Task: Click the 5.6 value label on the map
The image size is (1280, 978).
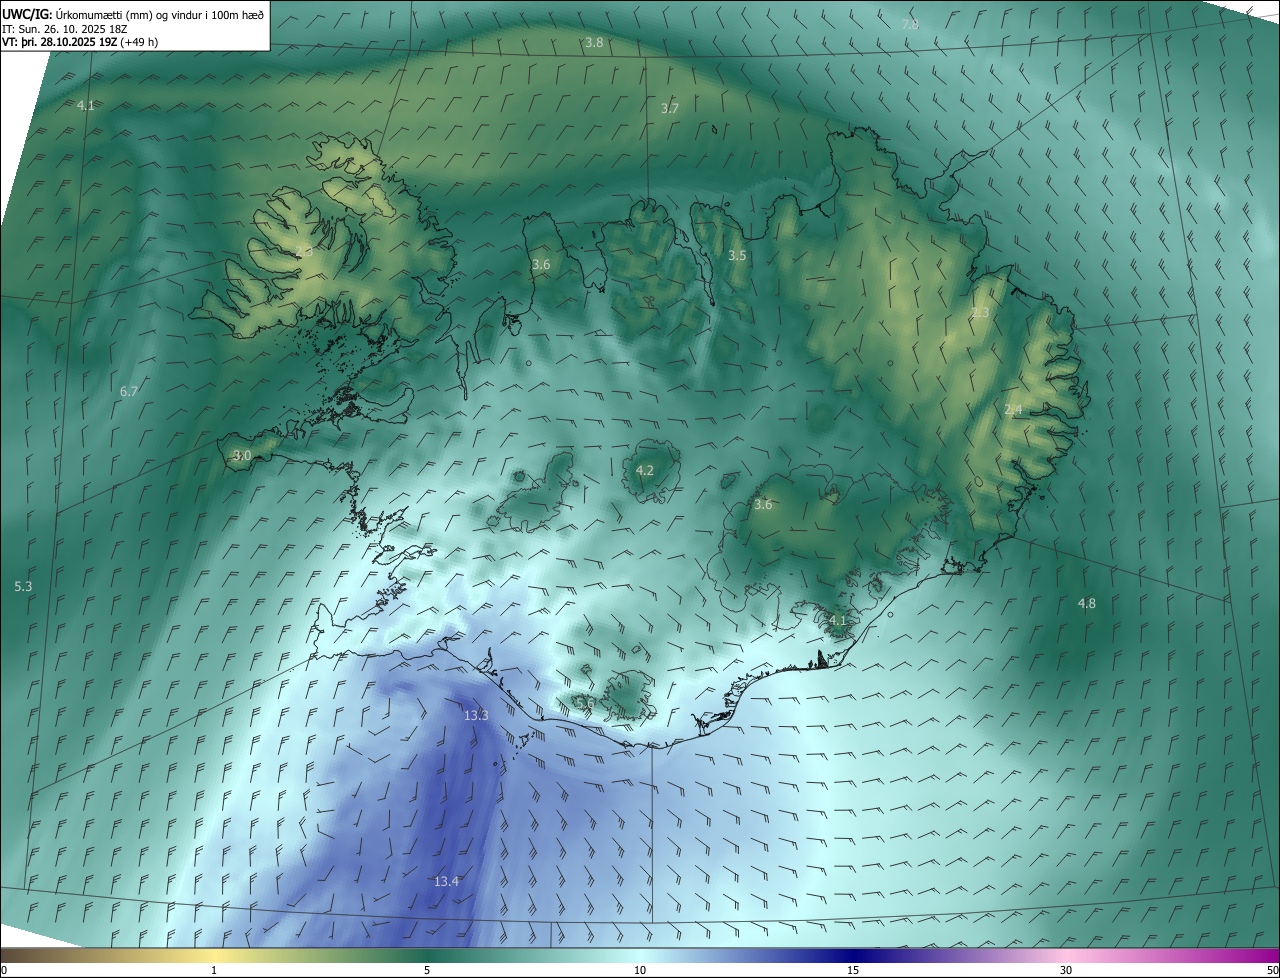Action: pyautogui.click(x=586, y=704)
